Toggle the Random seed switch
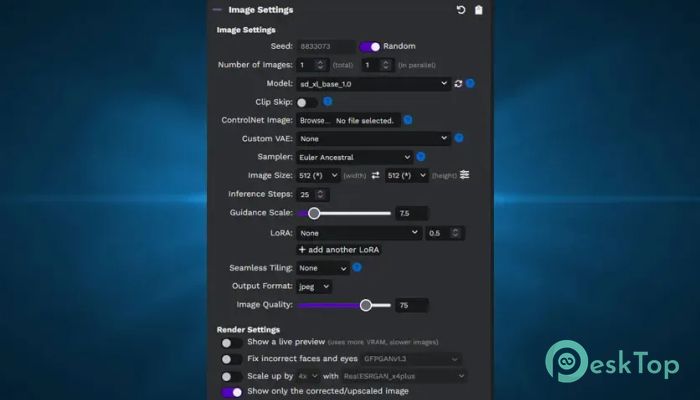This screenshot has height=400, width=700. (x=370, y=46)
